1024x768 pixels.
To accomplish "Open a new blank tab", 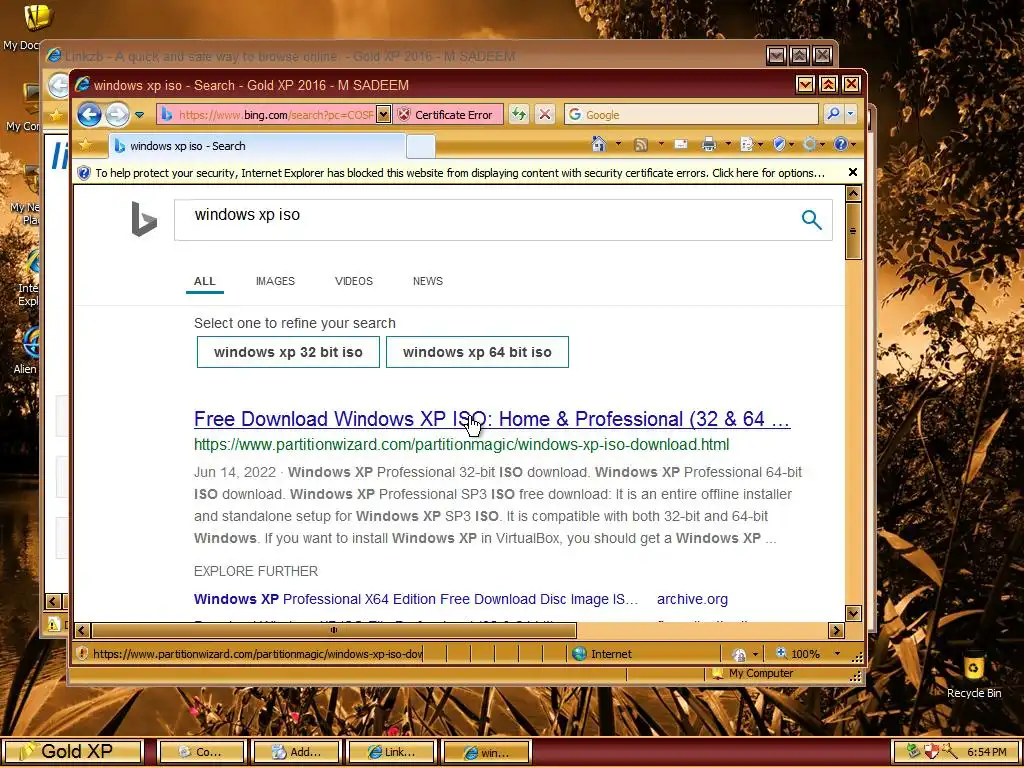I will 421,146.
